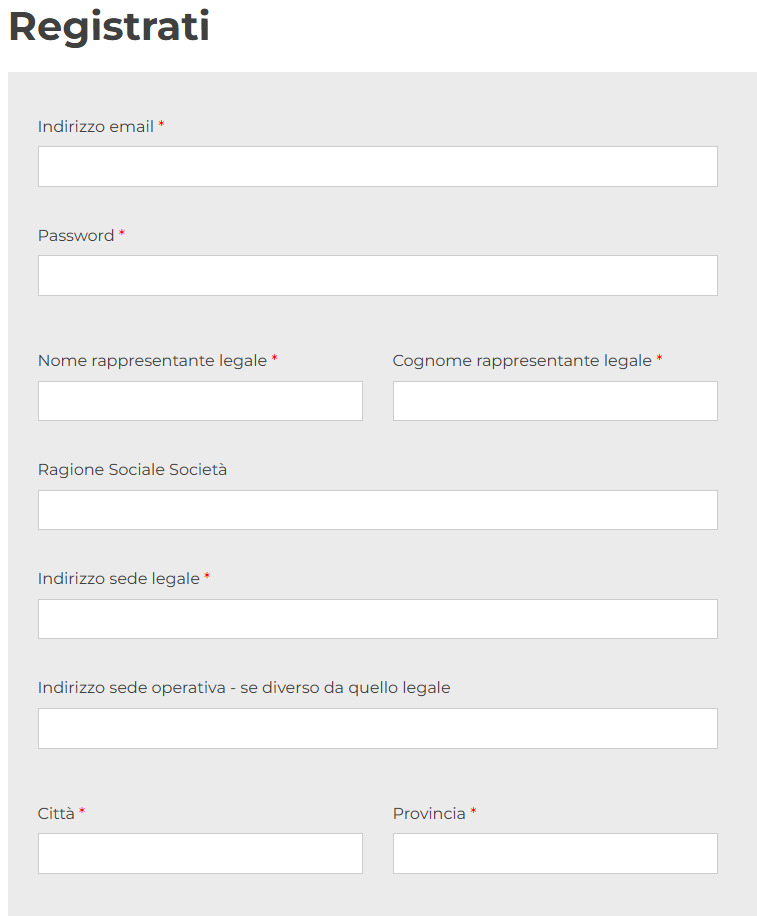Screen dimensions: 757x916
Task: Click the "Città" label text
Action: [56, 814]
